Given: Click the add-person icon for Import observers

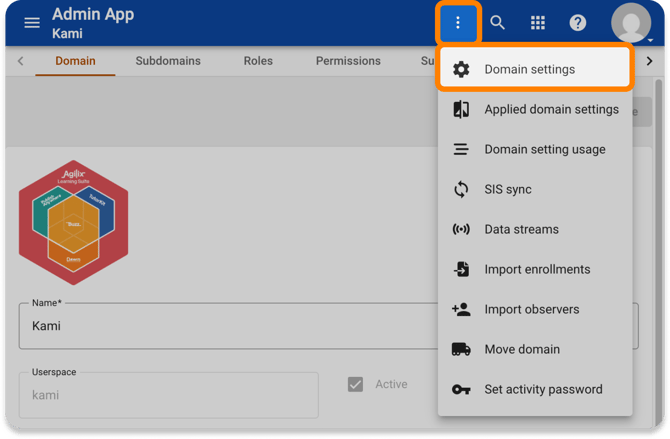Looking at the screenshot, I should tap(461, 309).
